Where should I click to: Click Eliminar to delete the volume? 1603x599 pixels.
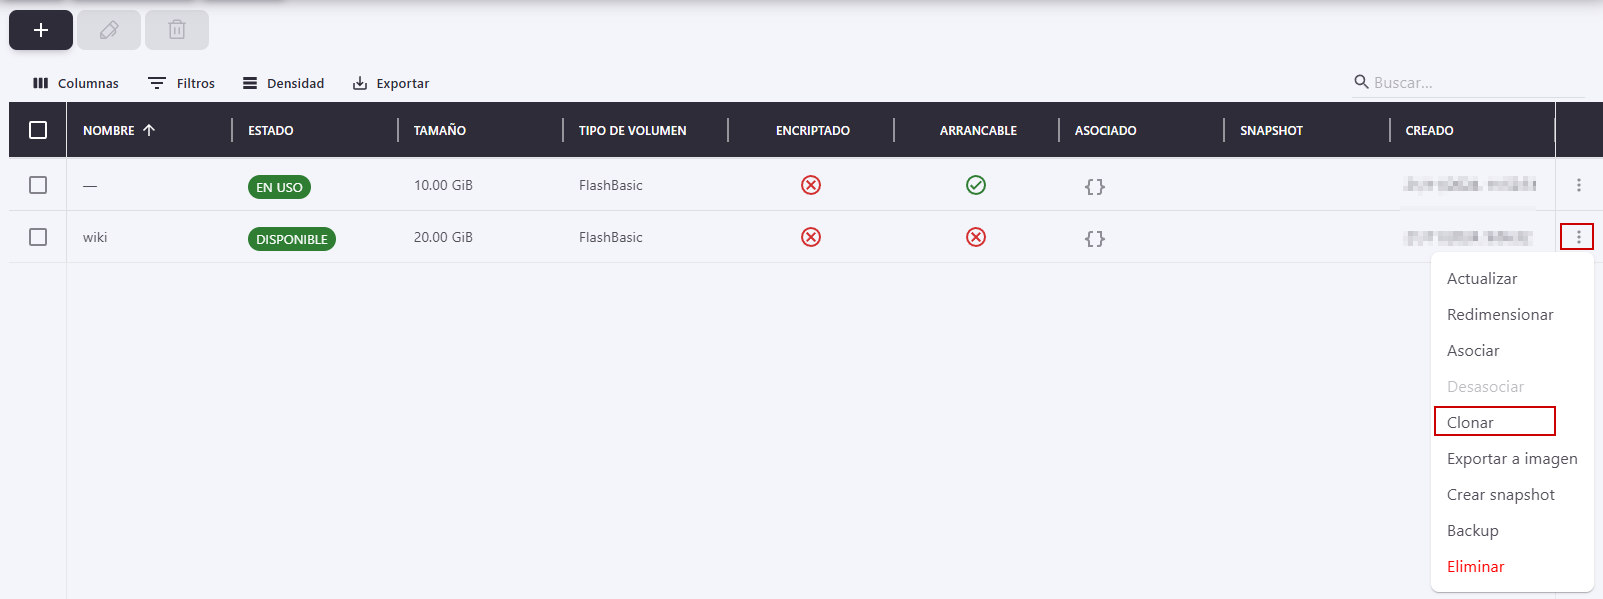point(1475,566)
